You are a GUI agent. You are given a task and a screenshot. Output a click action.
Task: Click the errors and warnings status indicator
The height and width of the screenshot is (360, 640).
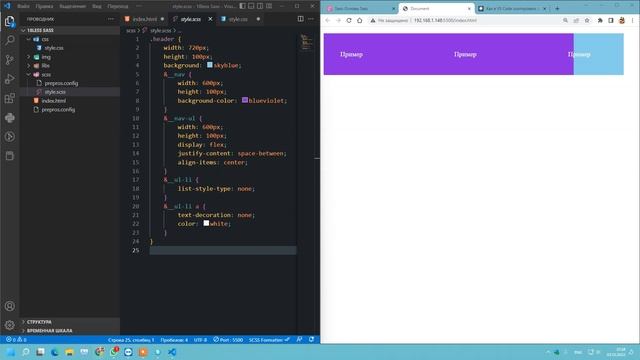16,340
